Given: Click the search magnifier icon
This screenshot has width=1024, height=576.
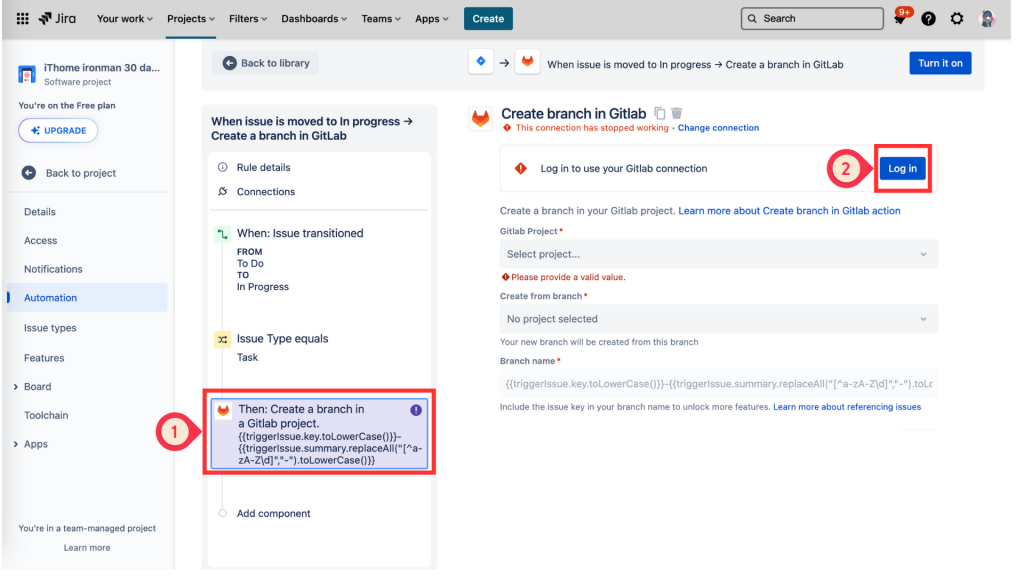Looking at the screenshot, I should (752, 18).
